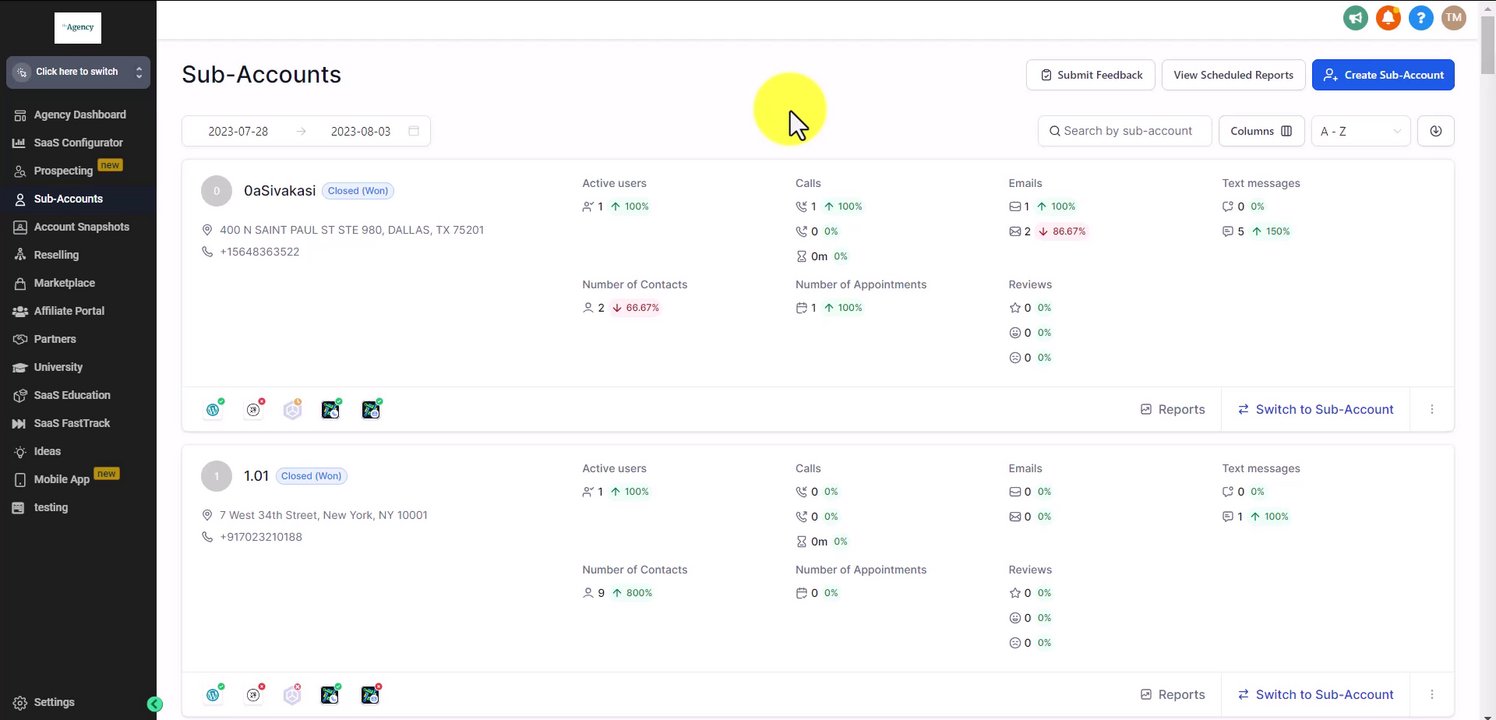Image resolution: width=1496 pixels, height=720 pixels.
Task: Open the megaphone announcements icon
Action: 1355,17
